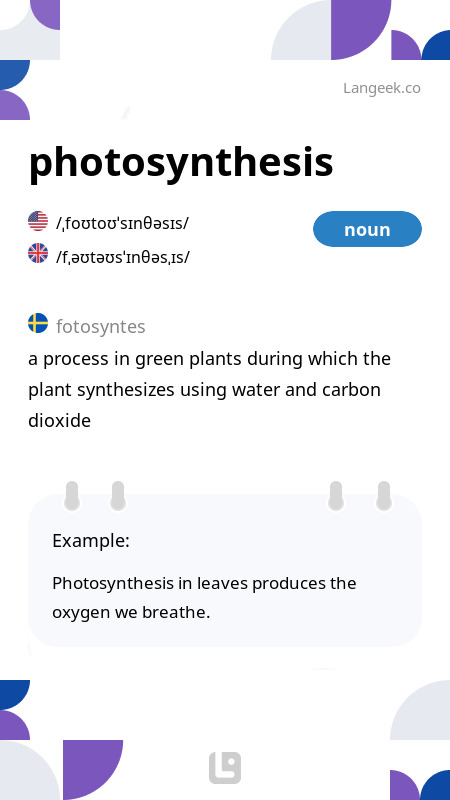The width and height of the screenshot is (450, 800).
Task: Click the inner right binder ring on card
Action: pos(336,495)
